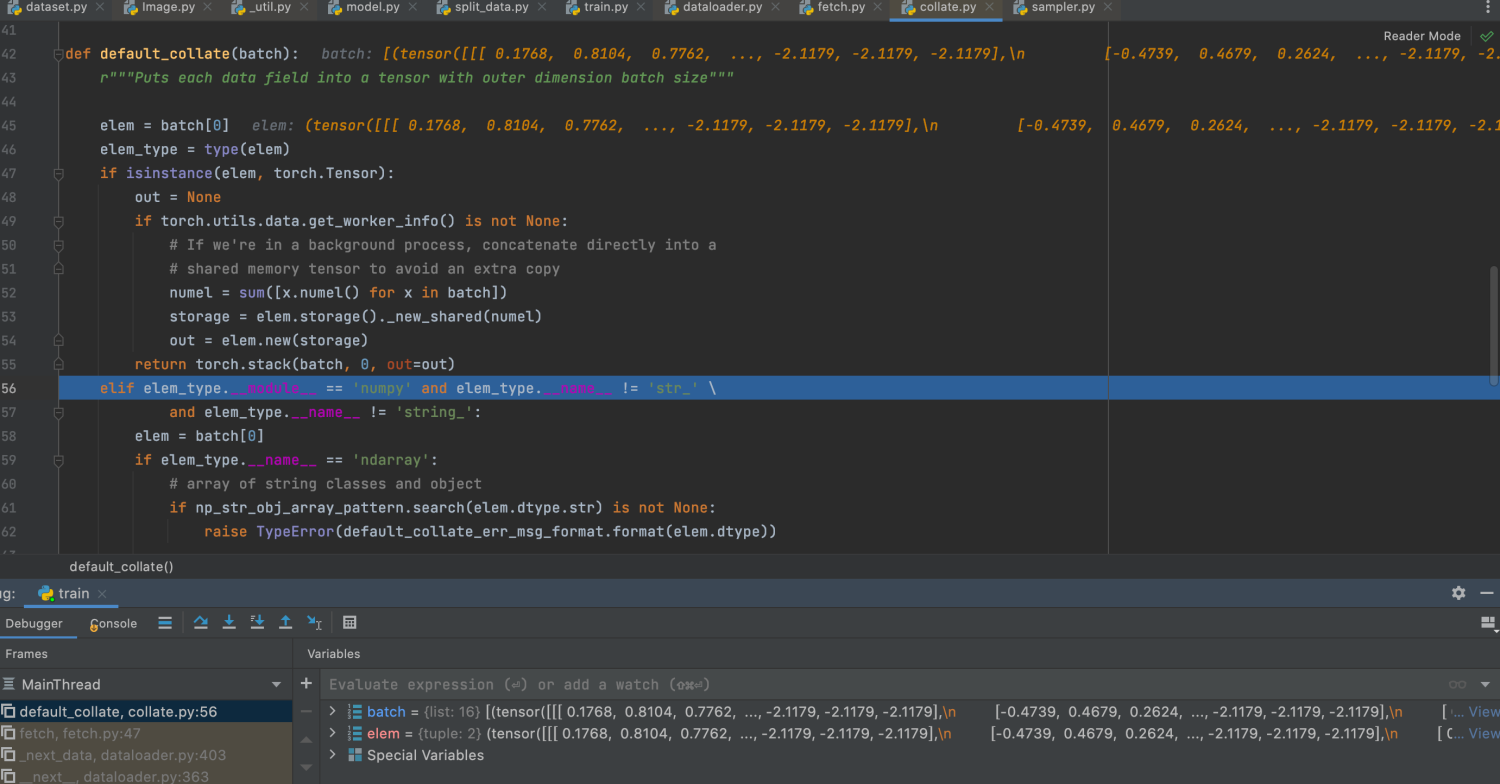Open debugger settings via the gear icon

coord(1459,593)
